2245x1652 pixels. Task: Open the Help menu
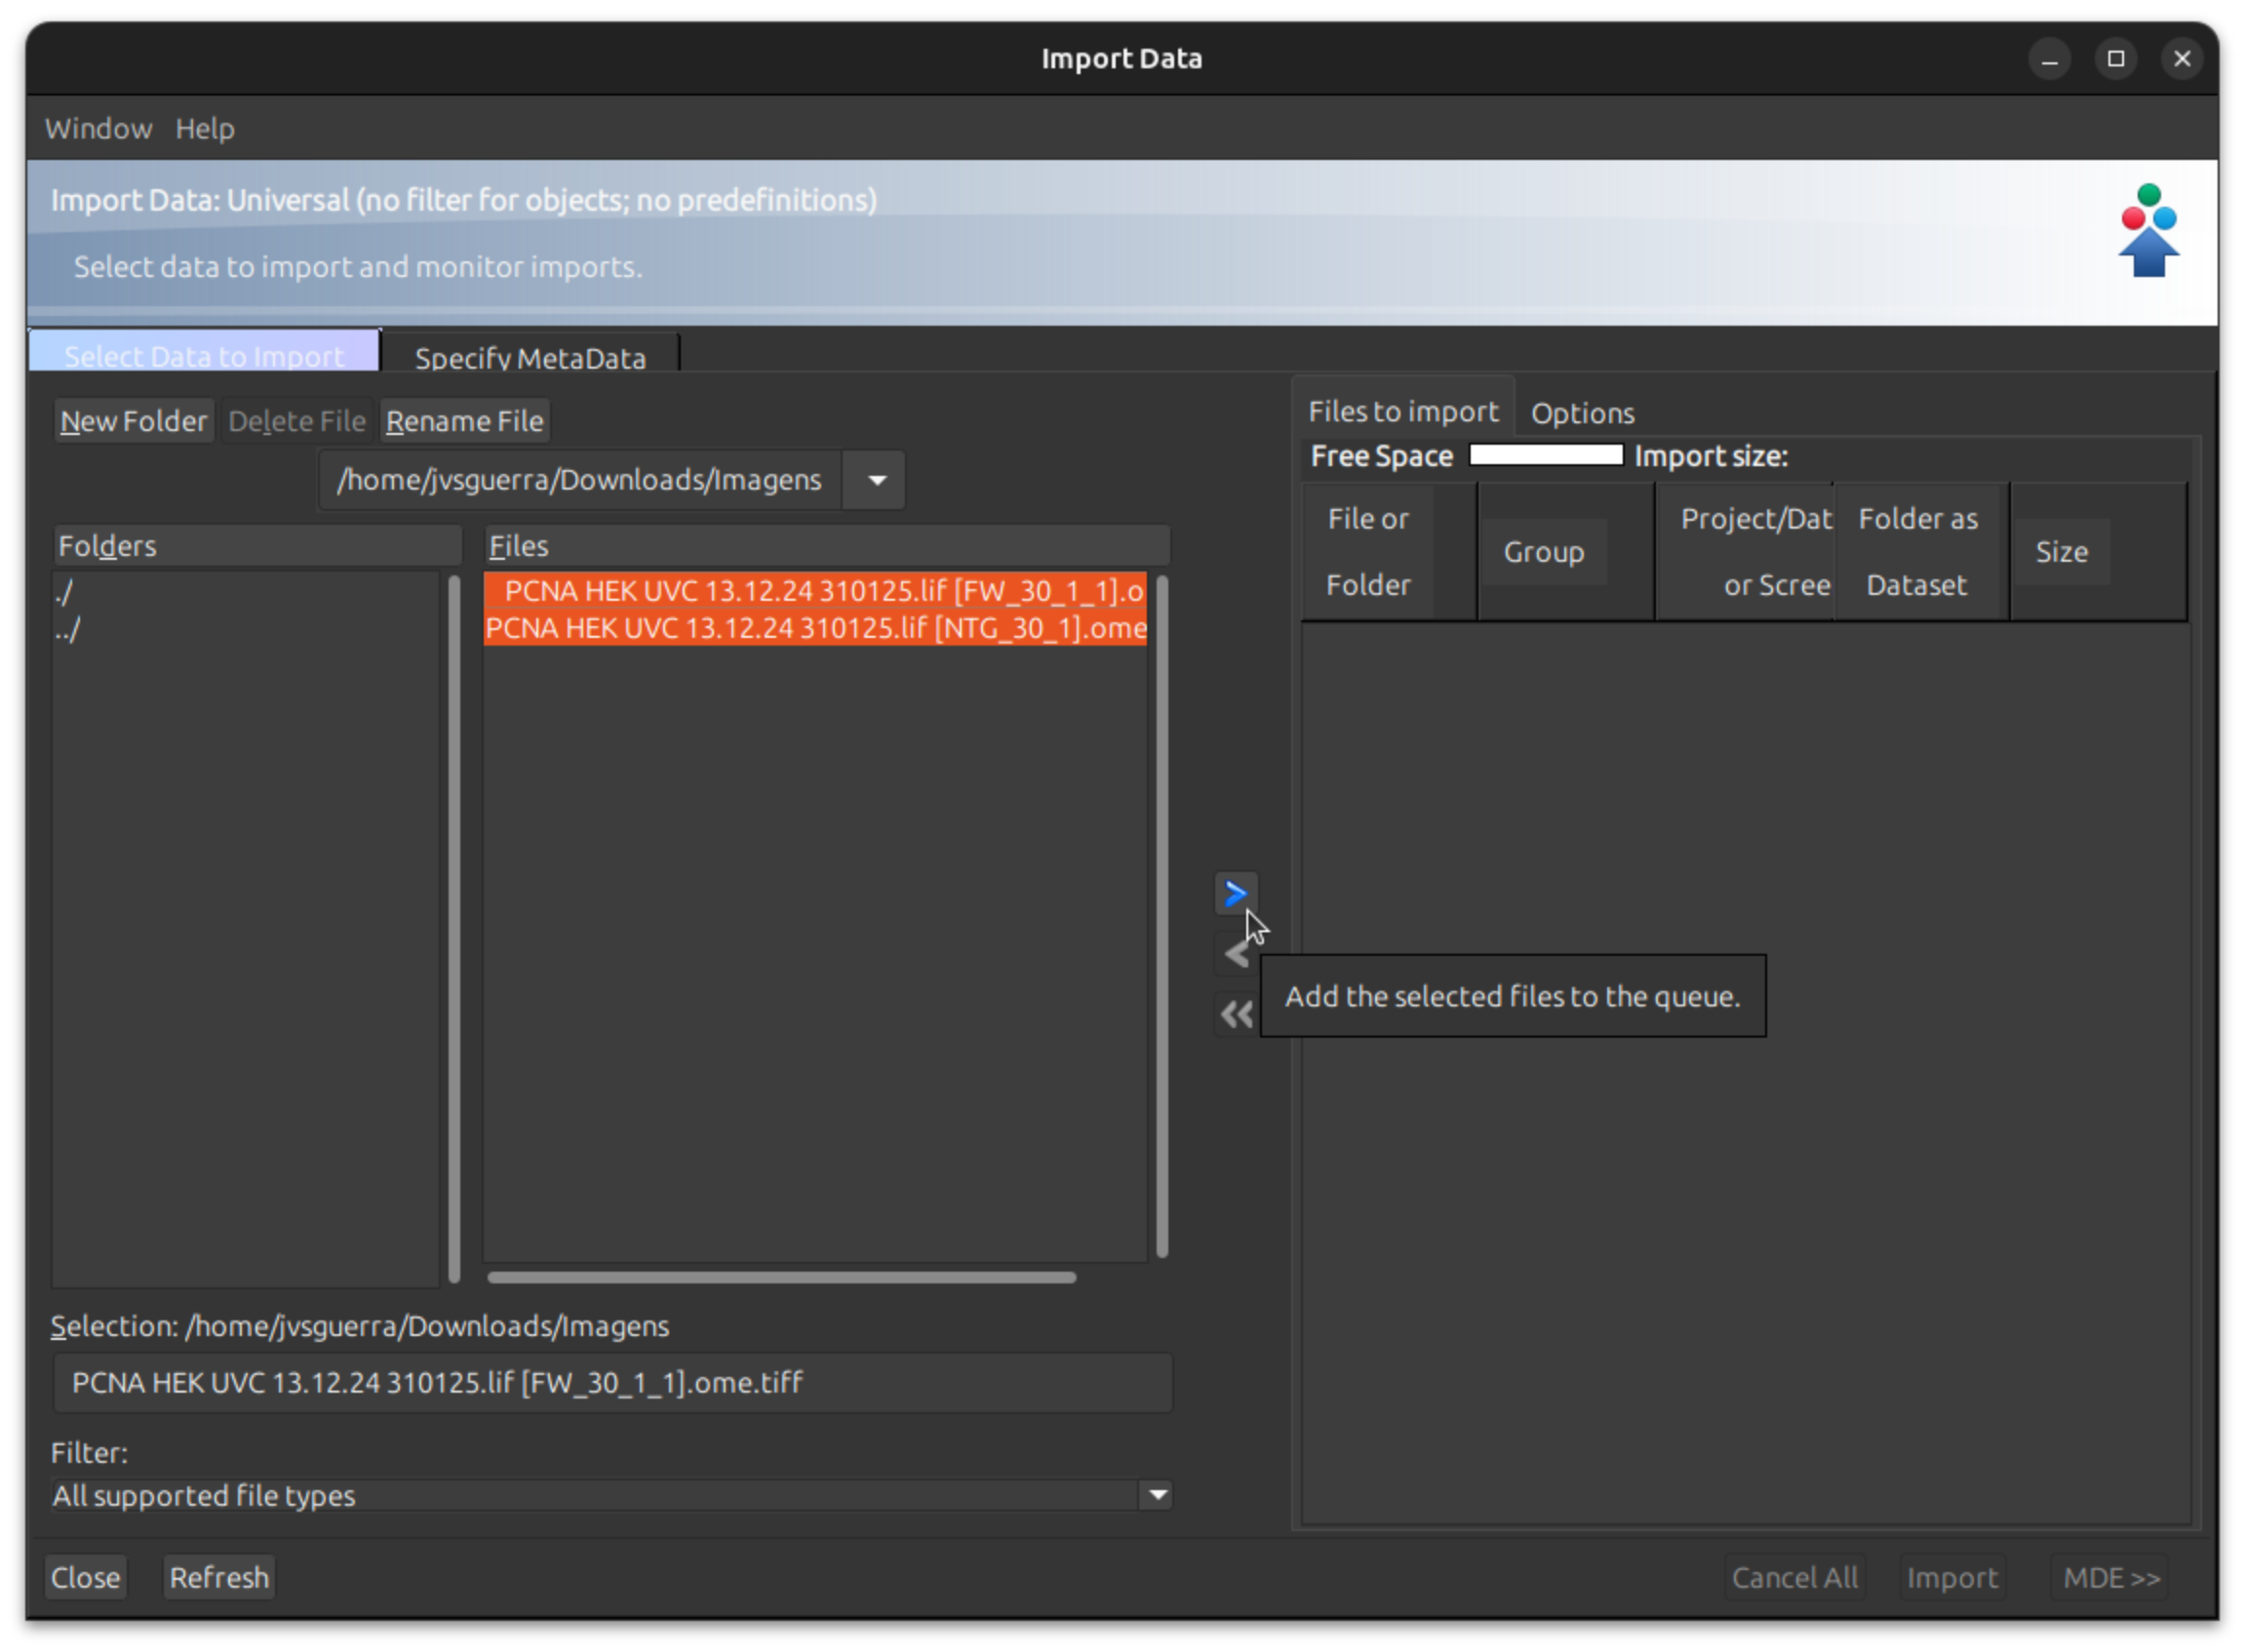tap(204, 128)
